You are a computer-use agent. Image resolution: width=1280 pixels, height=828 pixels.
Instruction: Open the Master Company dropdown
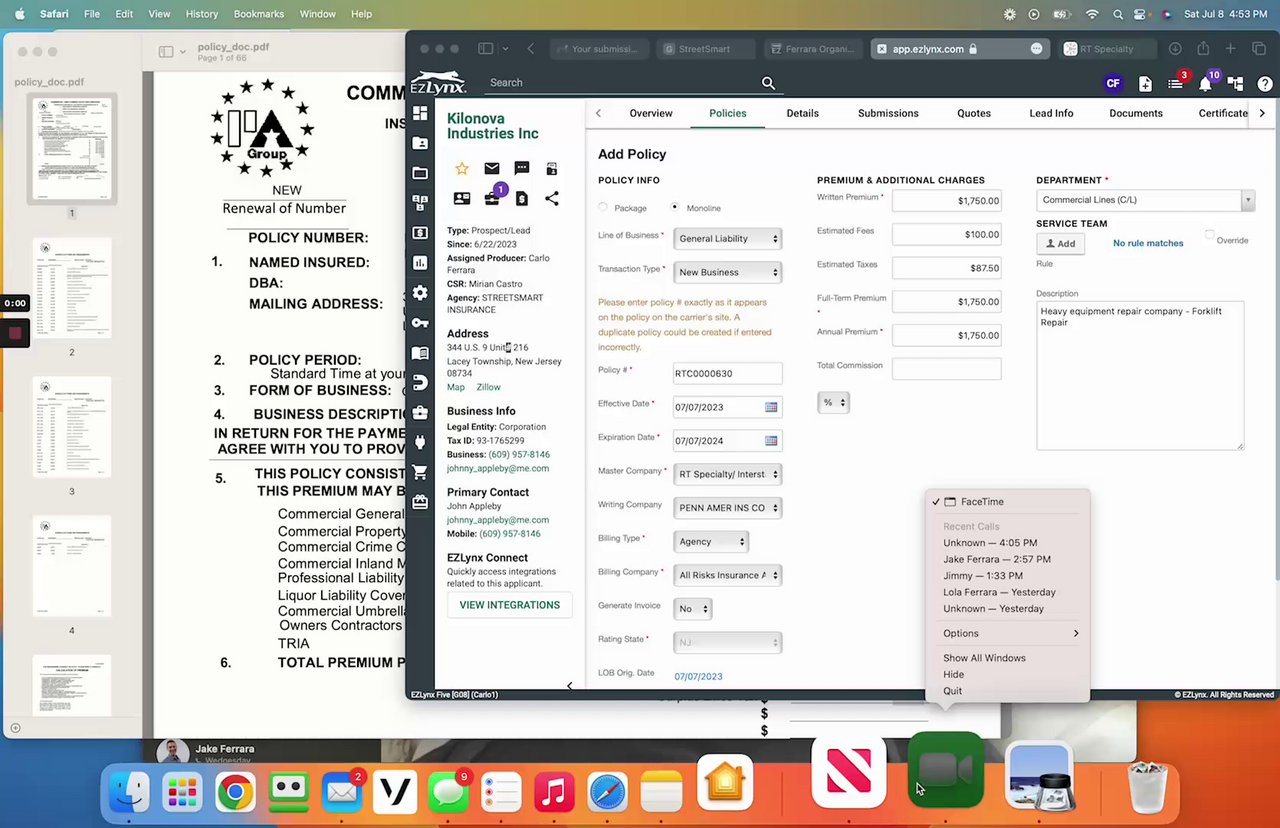click(x=727, y=474)
